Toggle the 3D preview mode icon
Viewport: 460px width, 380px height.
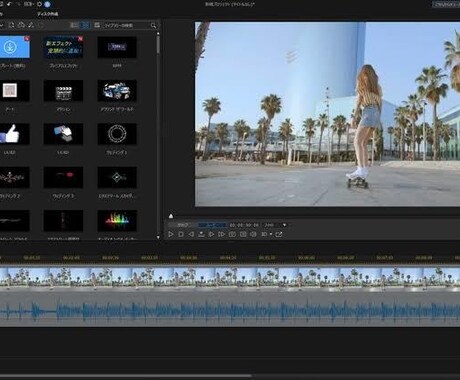click(264, 234)
